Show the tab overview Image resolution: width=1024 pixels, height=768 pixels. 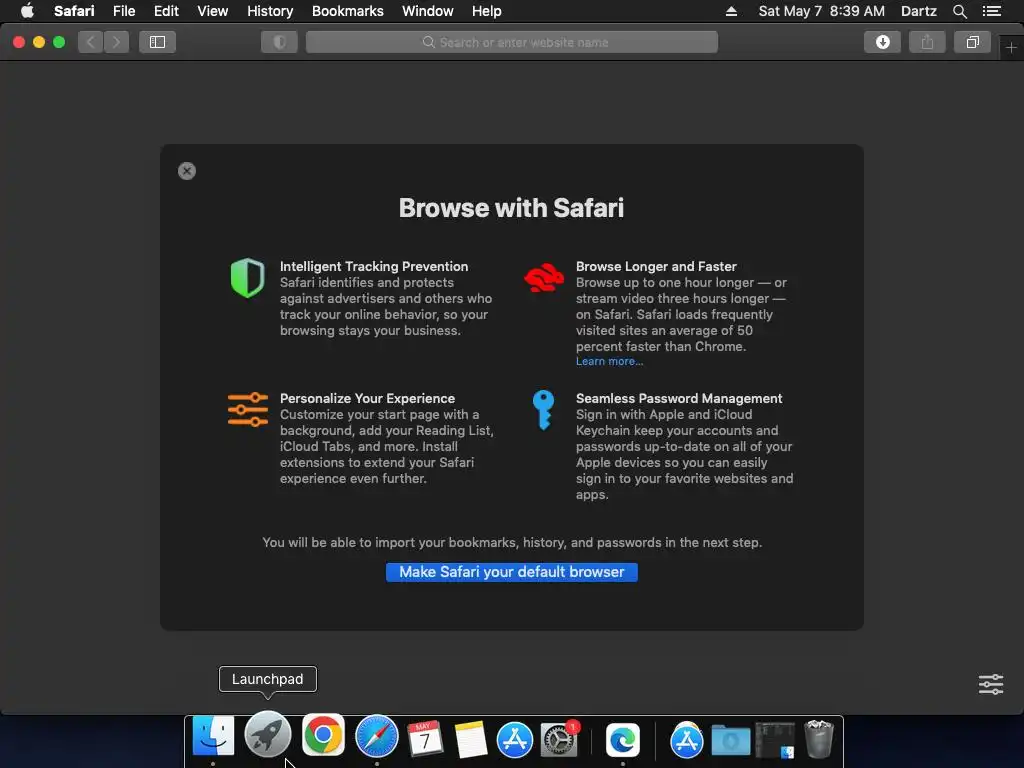(x=972, y=42)
